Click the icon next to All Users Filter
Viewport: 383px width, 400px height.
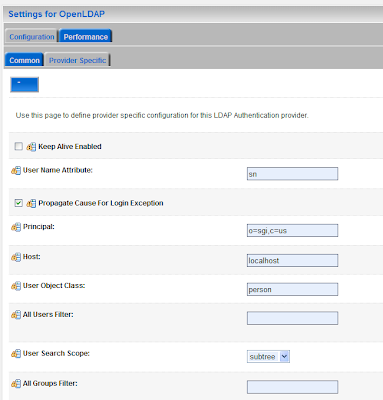[16, 315]
